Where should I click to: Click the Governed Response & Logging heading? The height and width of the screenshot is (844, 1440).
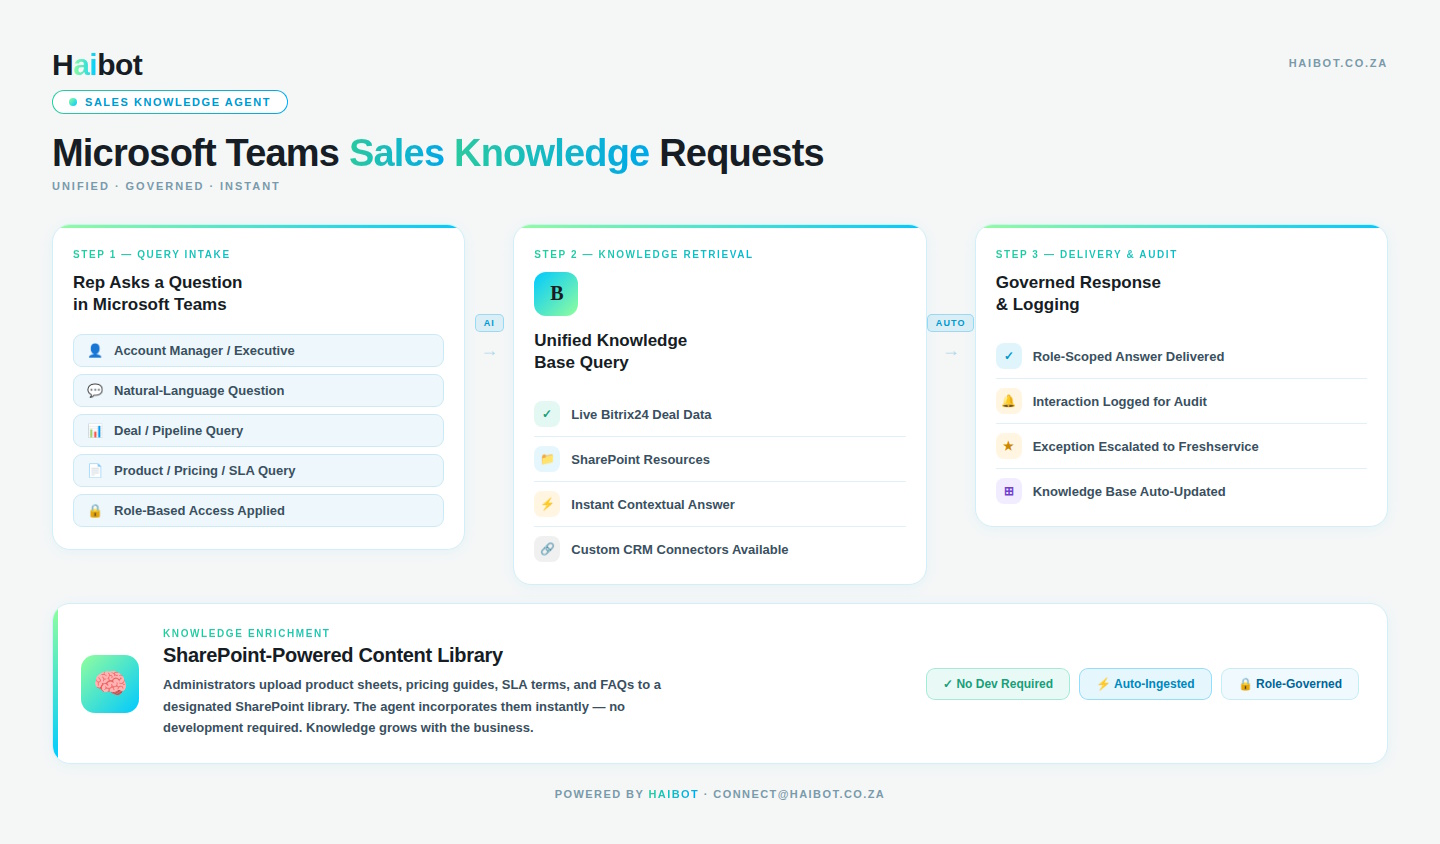click(1078, 293)
